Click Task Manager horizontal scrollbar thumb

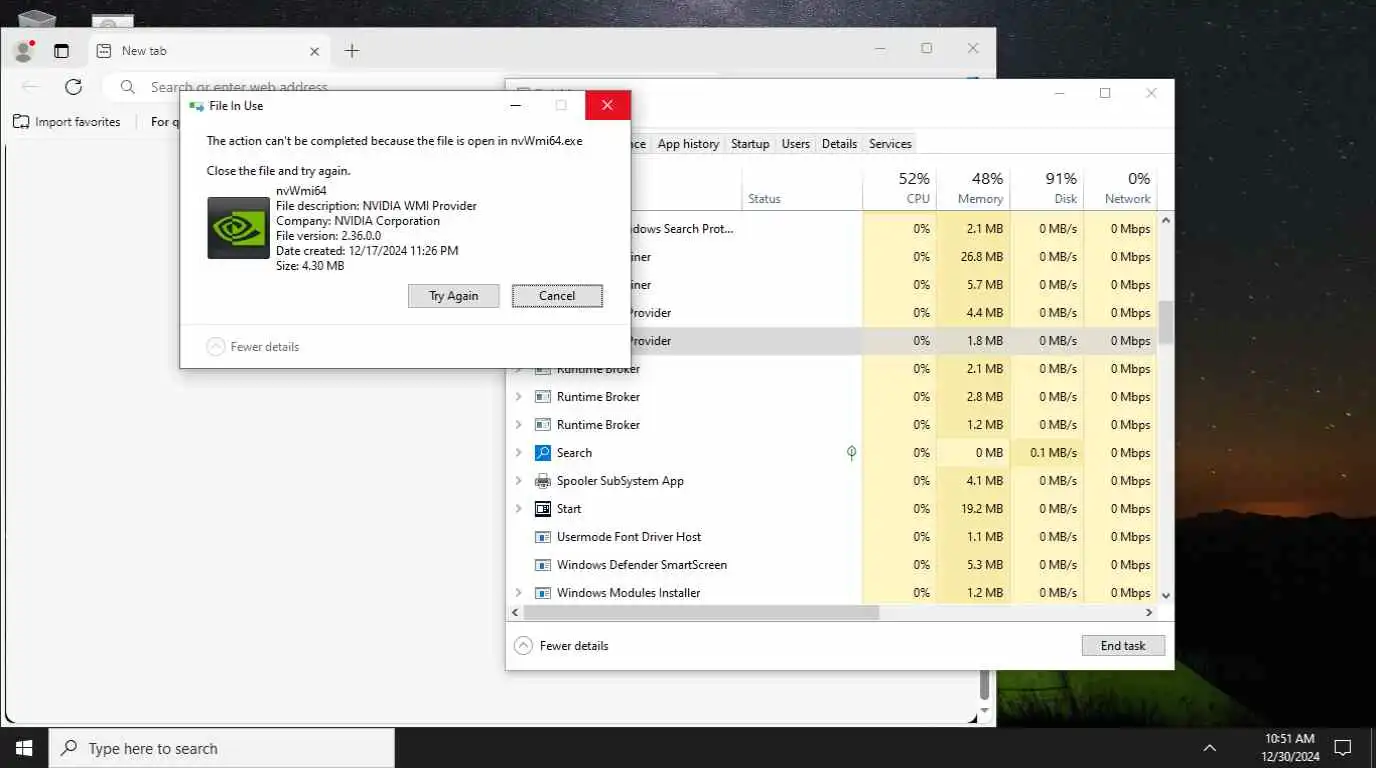pyautogui.click(x=701, y=612)
